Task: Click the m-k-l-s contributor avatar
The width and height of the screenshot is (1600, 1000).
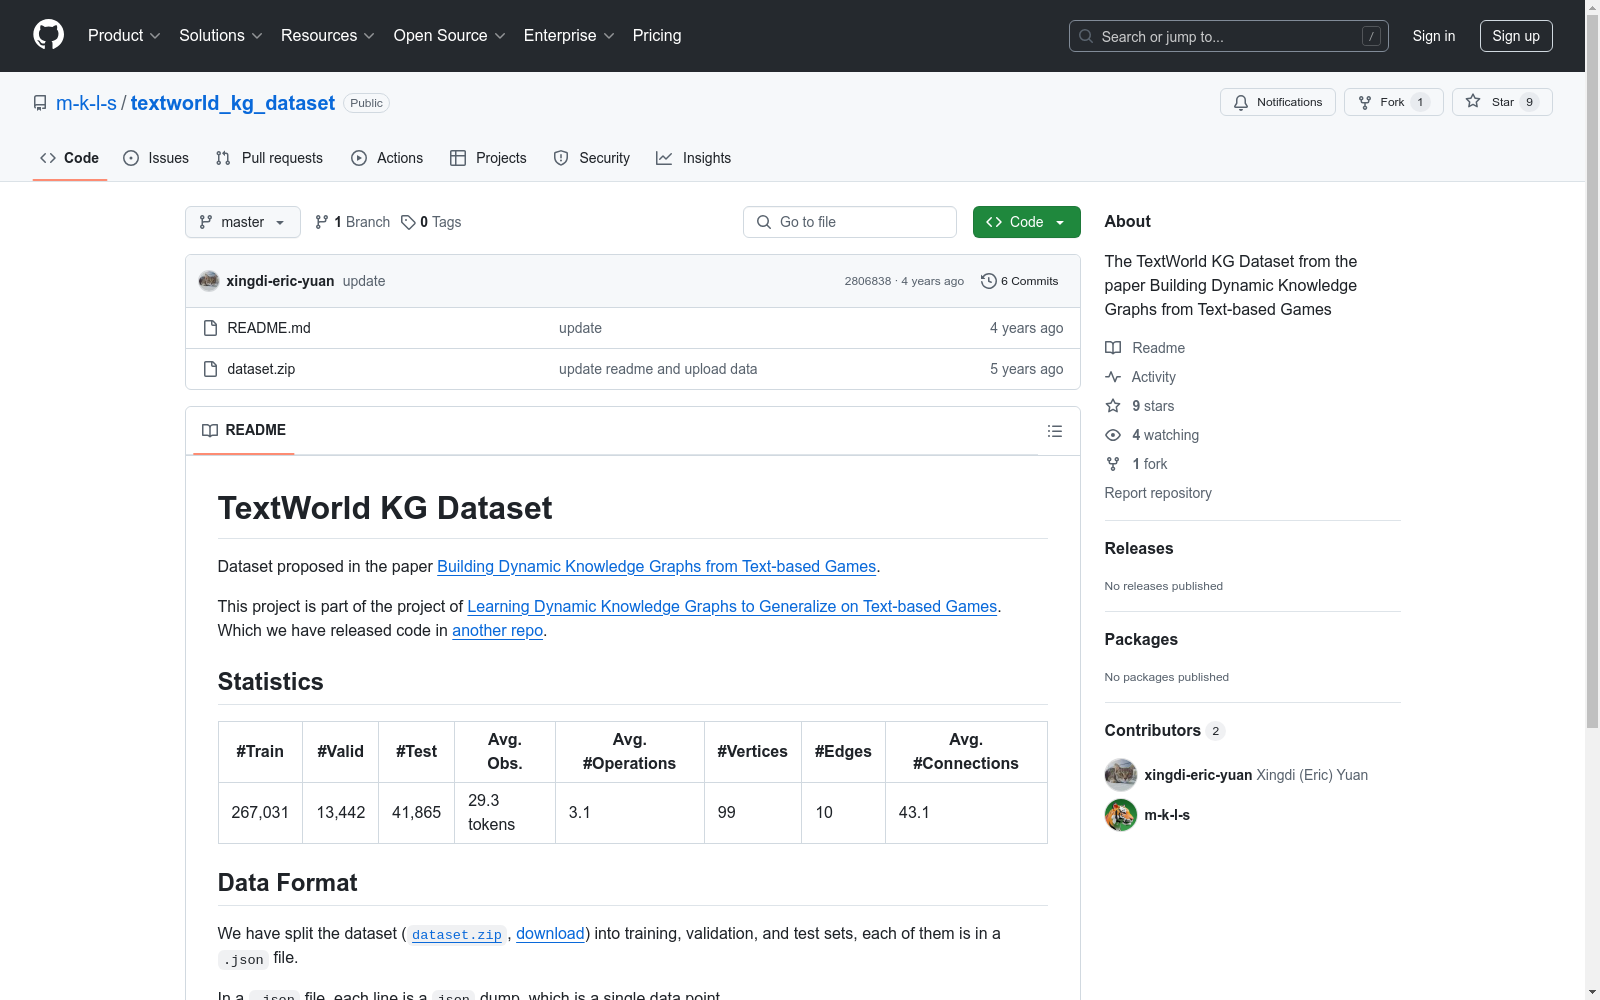Action: (x=1121, y=815)
